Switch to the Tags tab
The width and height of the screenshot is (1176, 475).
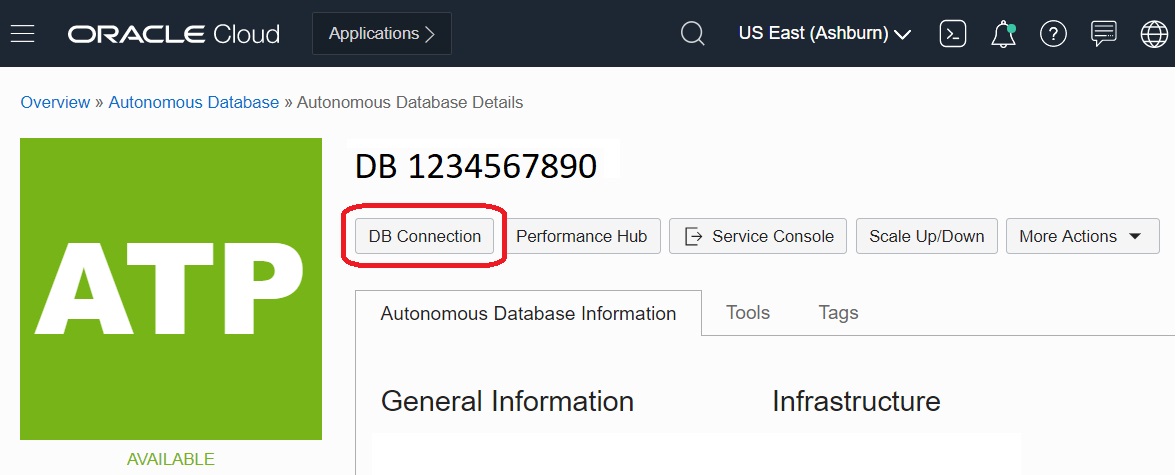coord(838,312)
